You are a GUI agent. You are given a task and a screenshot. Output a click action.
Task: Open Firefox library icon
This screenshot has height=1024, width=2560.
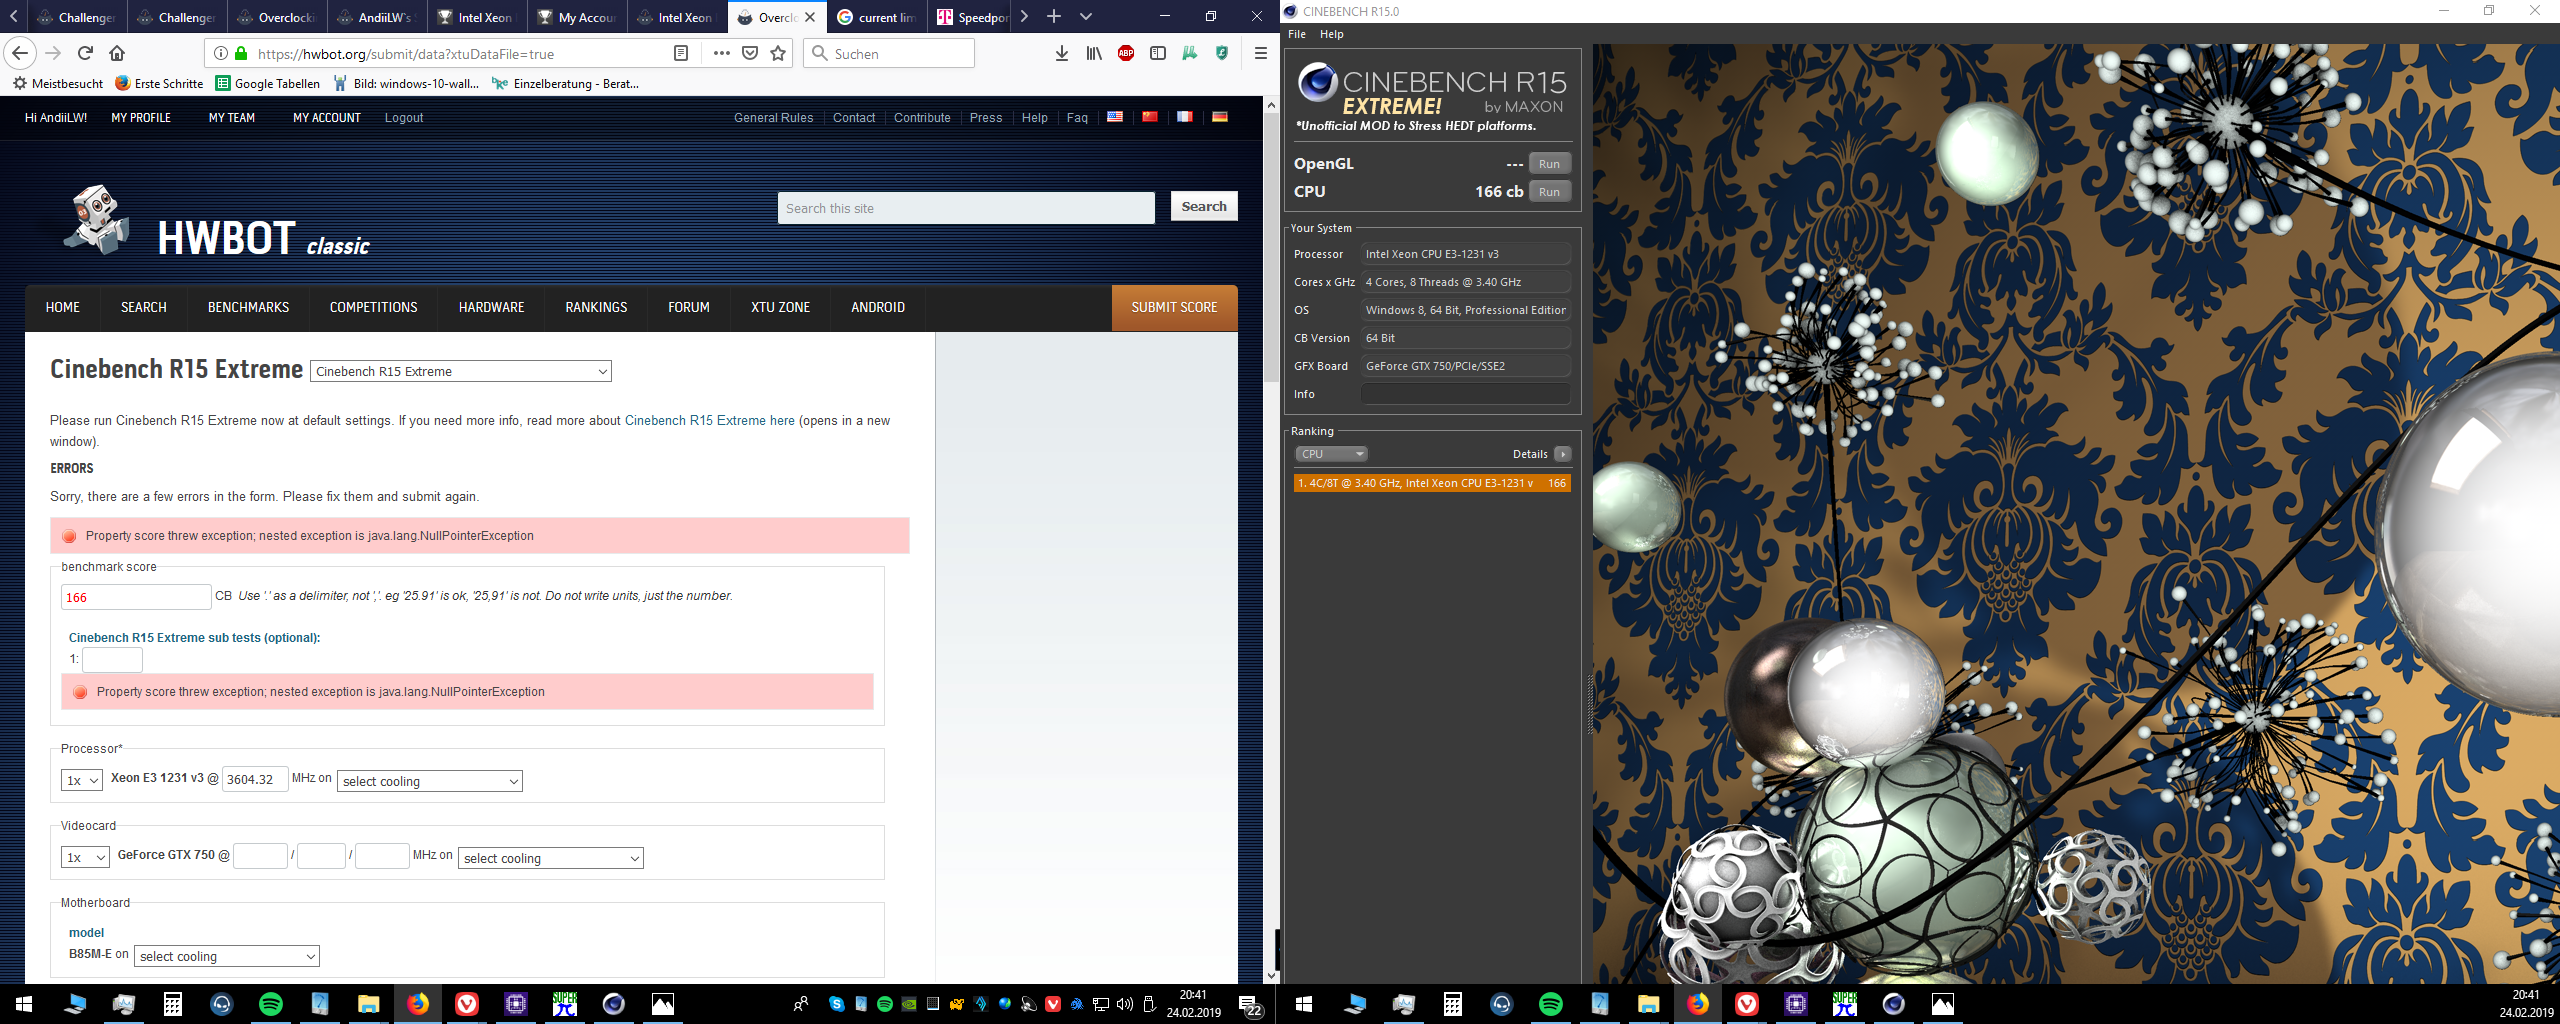1094,54
